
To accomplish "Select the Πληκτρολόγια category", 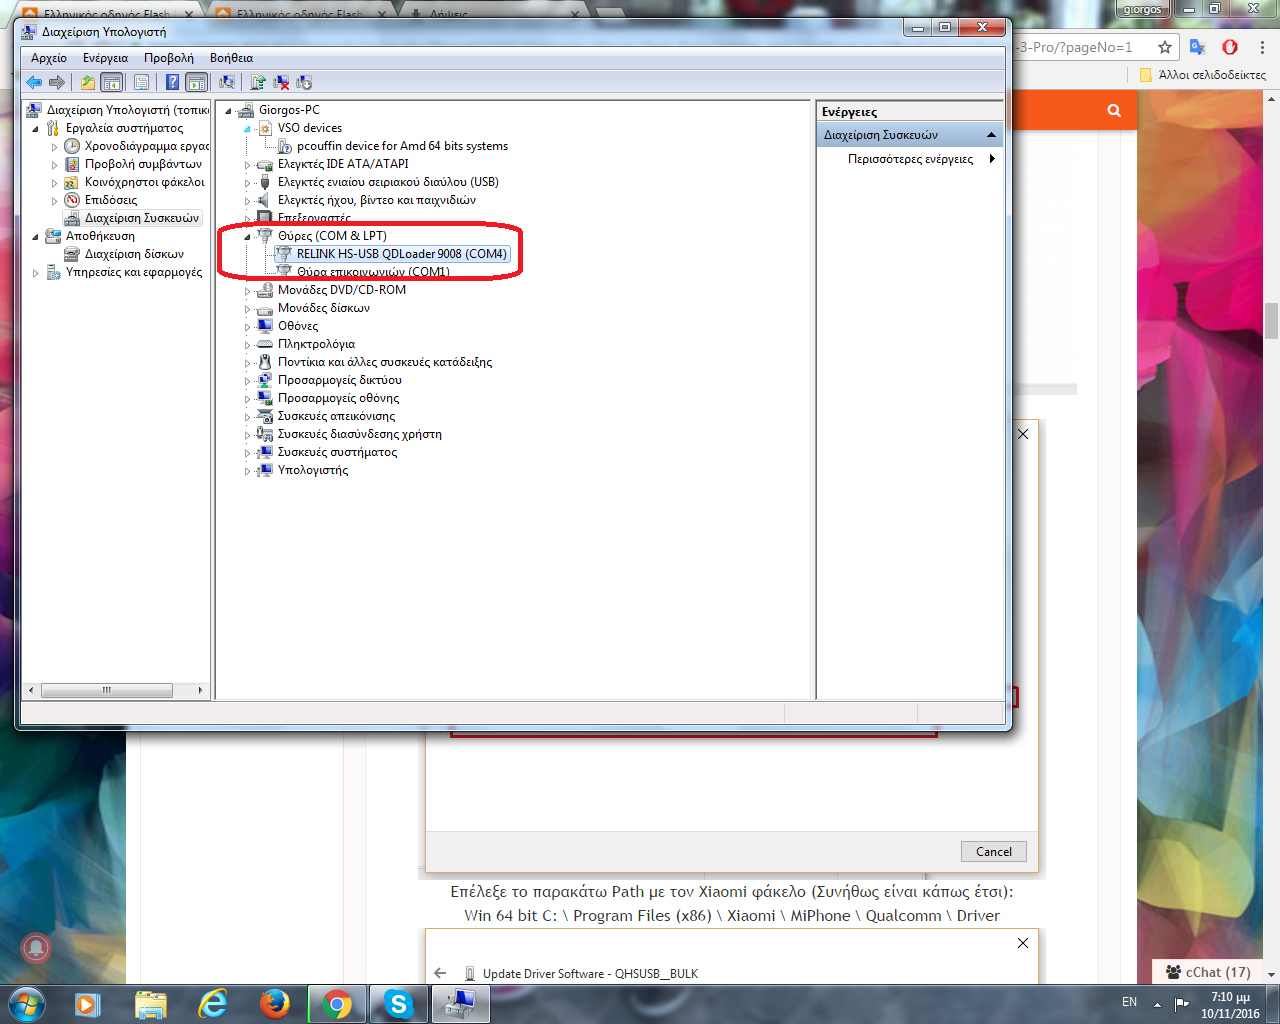I will (316, 344).
